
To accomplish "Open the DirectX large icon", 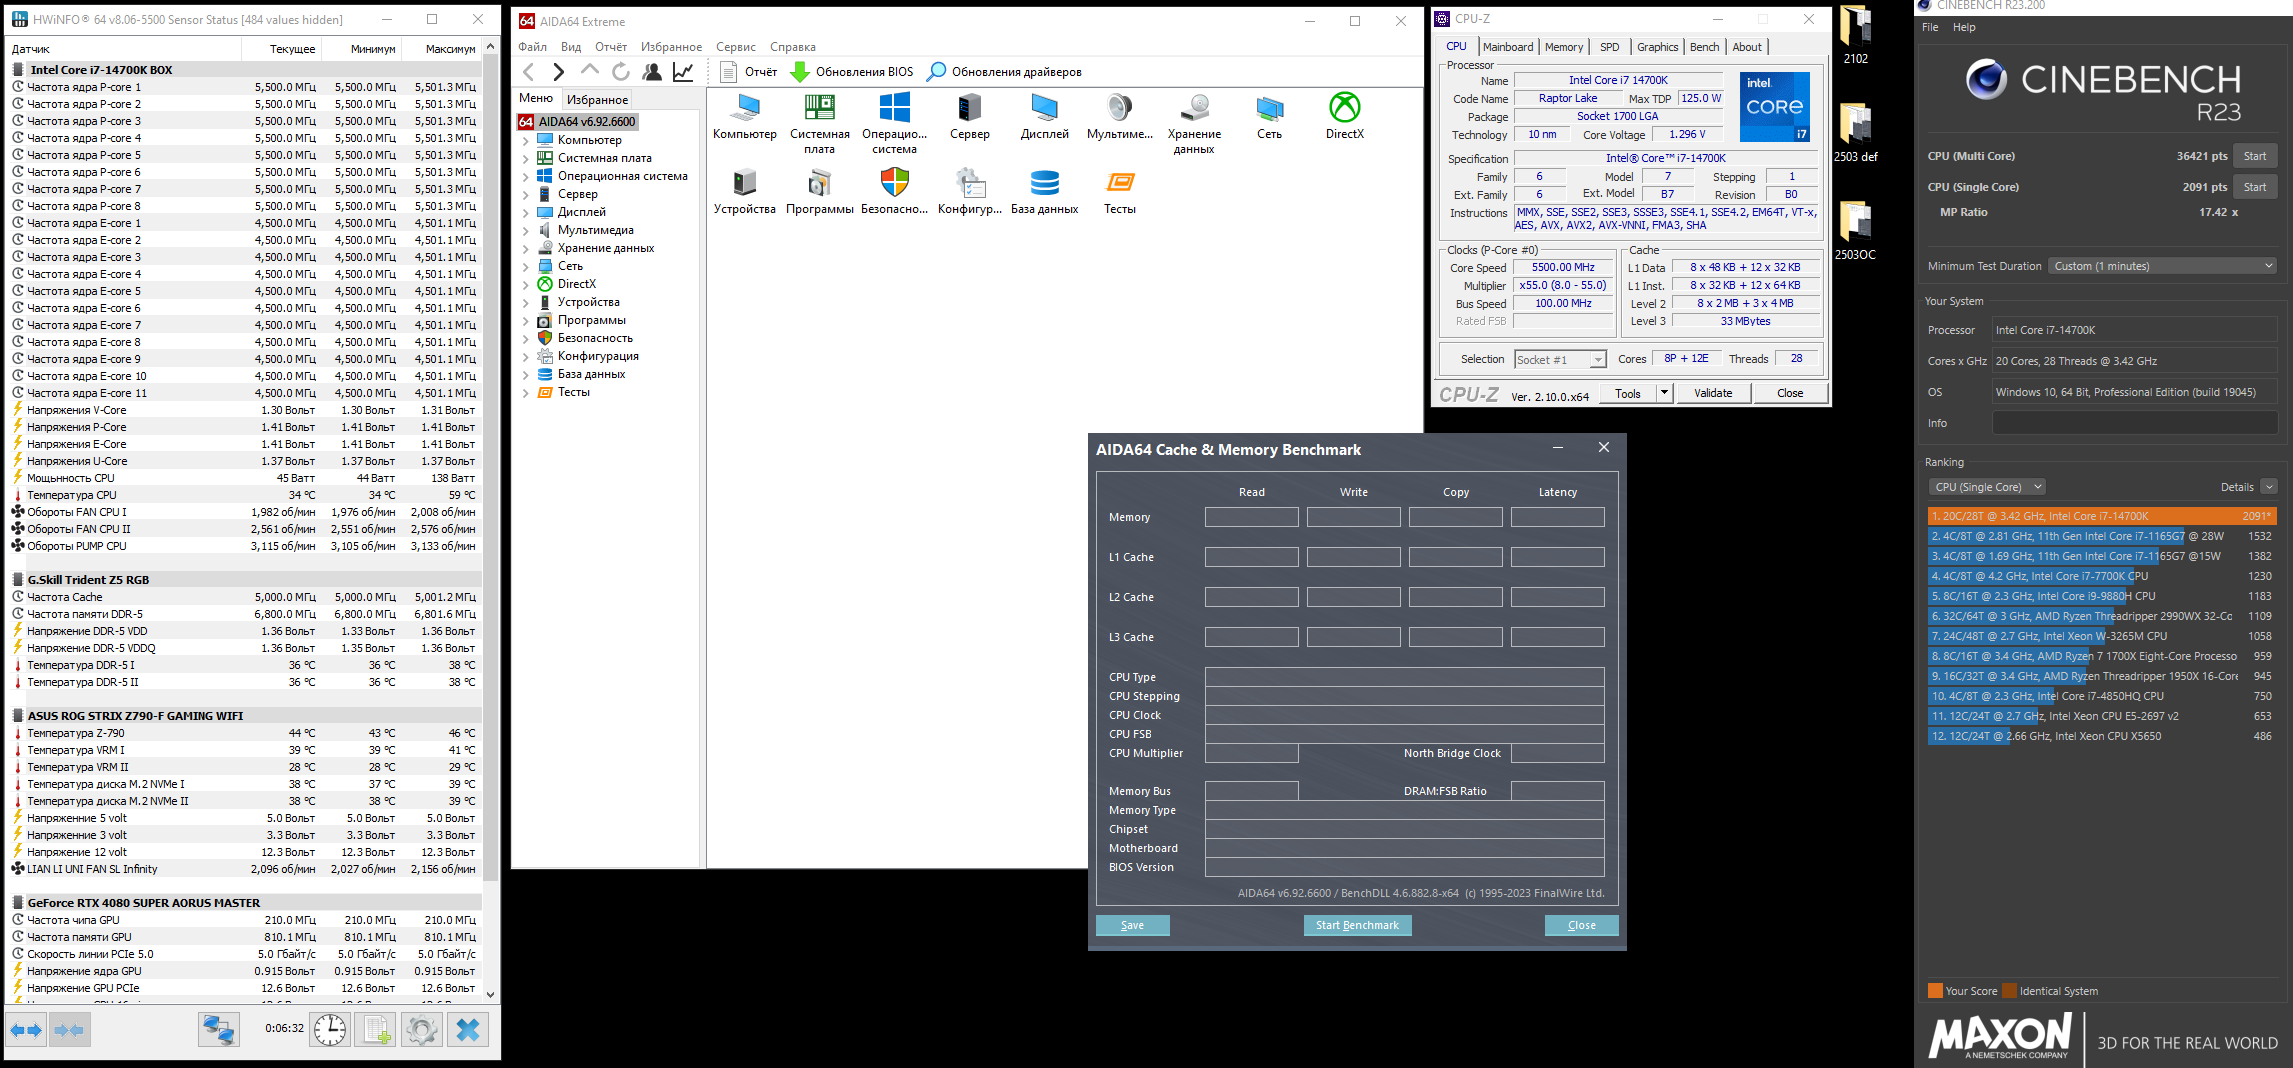I will point(1344,116).
